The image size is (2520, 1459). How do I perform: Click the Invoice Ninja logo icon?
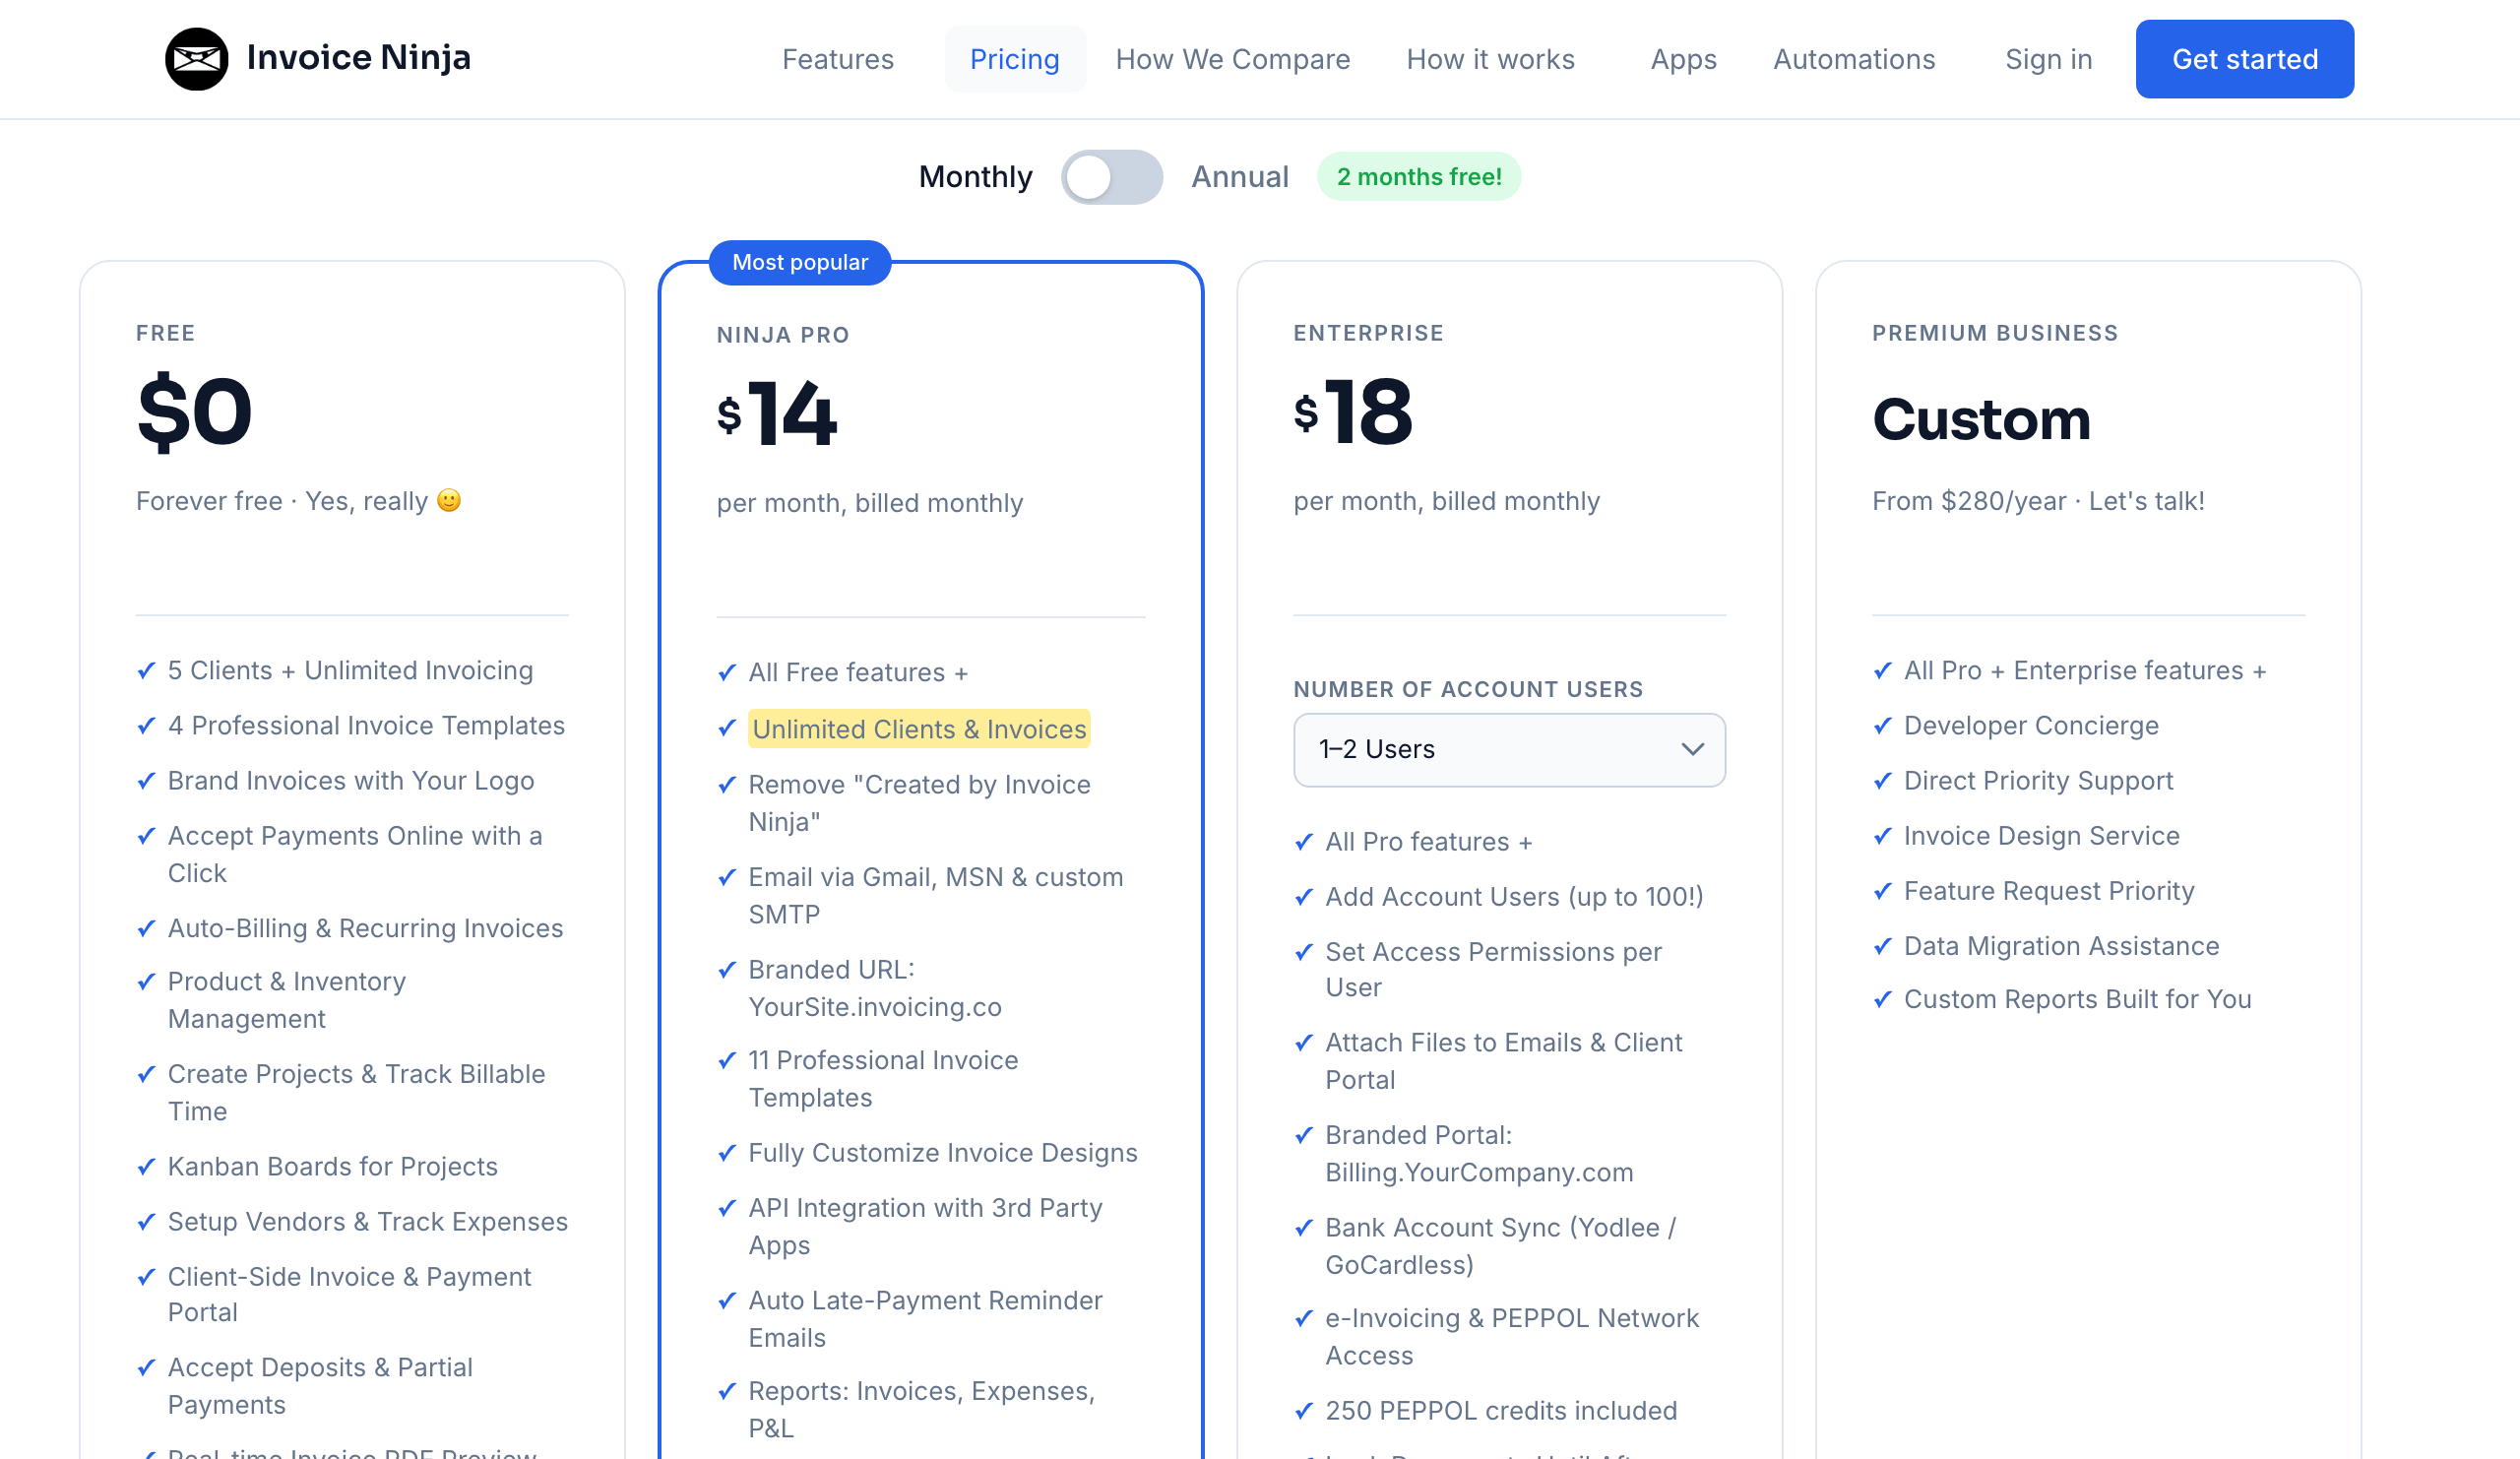tap(196, 59)
